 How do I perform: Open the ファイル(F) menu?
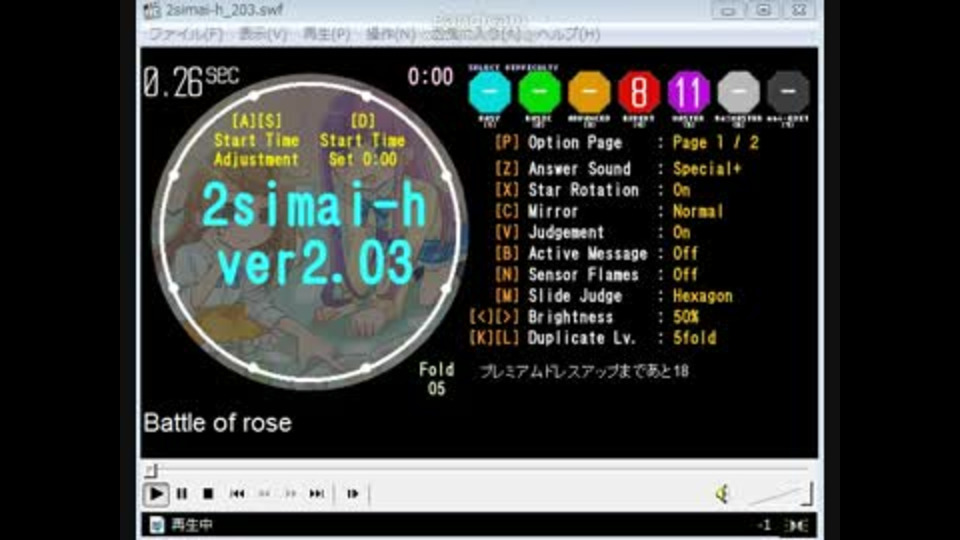pos(186,34)
